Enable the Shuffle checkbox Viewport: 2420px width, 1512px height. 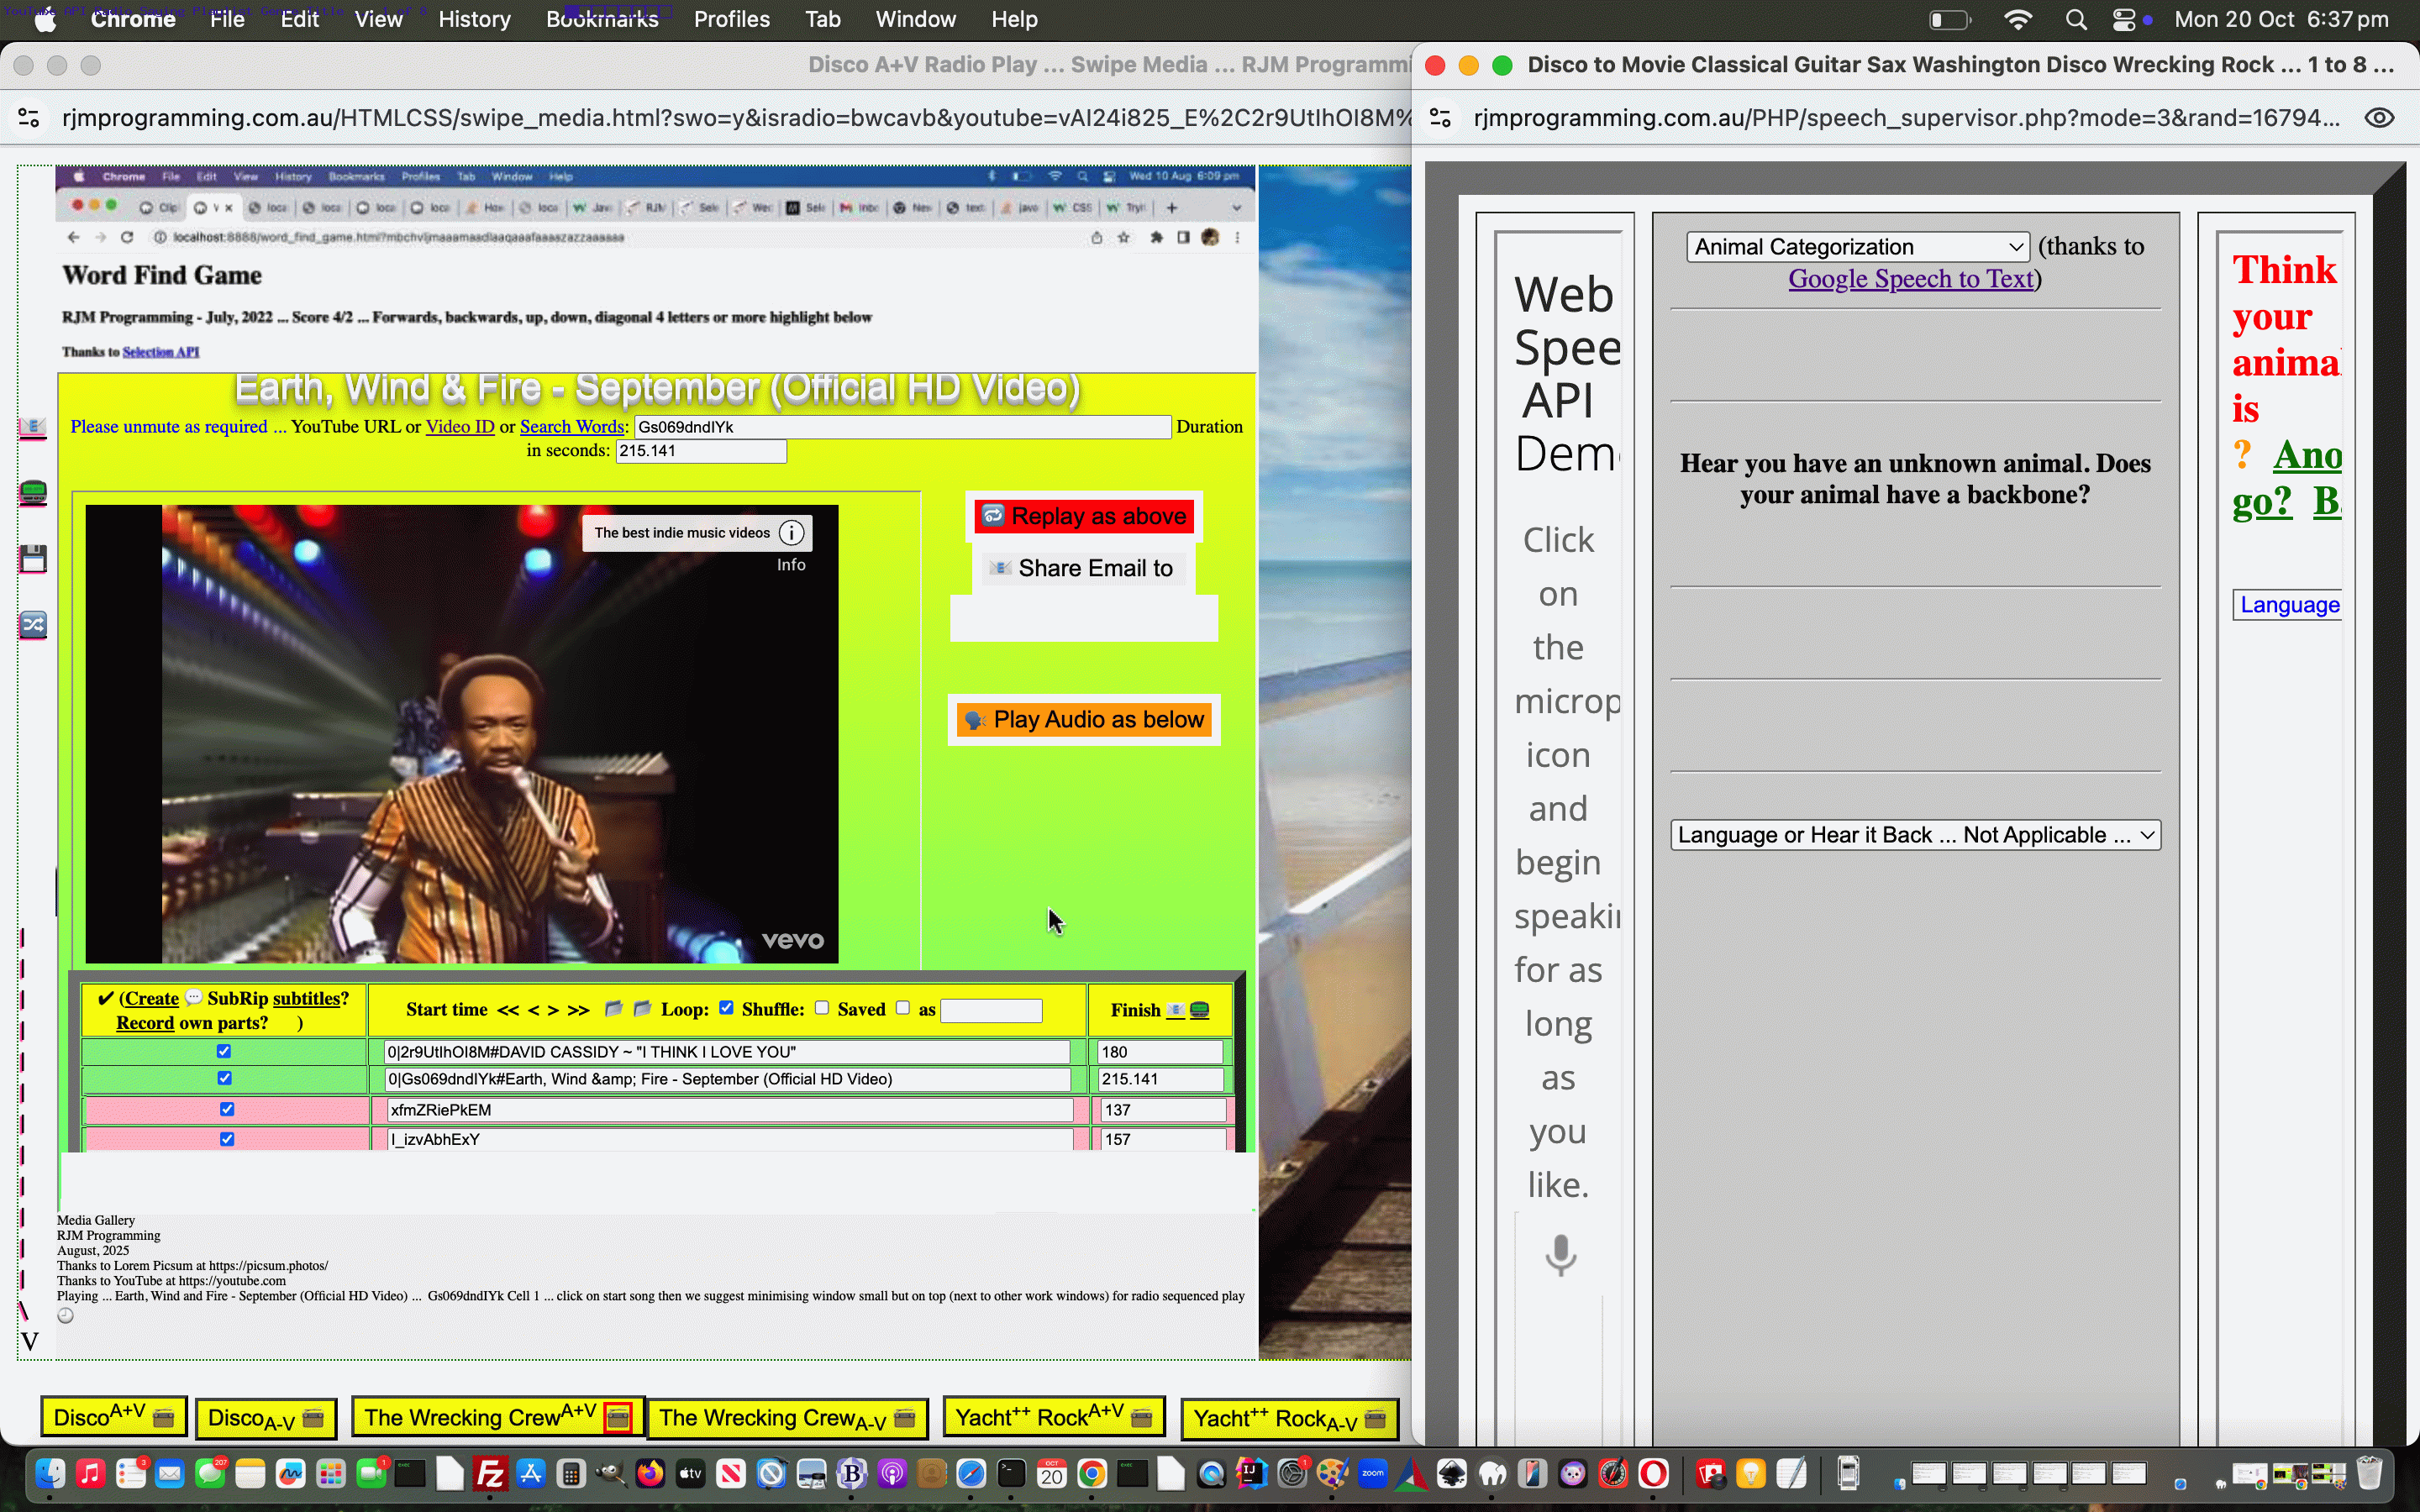(822, 1008)
